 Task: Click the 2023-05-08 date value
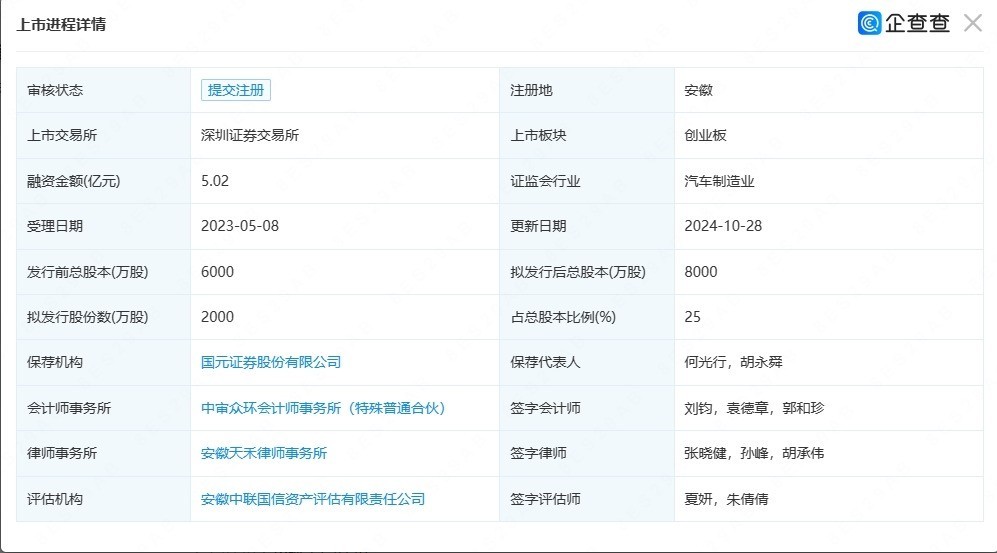(x=240, y=226)
